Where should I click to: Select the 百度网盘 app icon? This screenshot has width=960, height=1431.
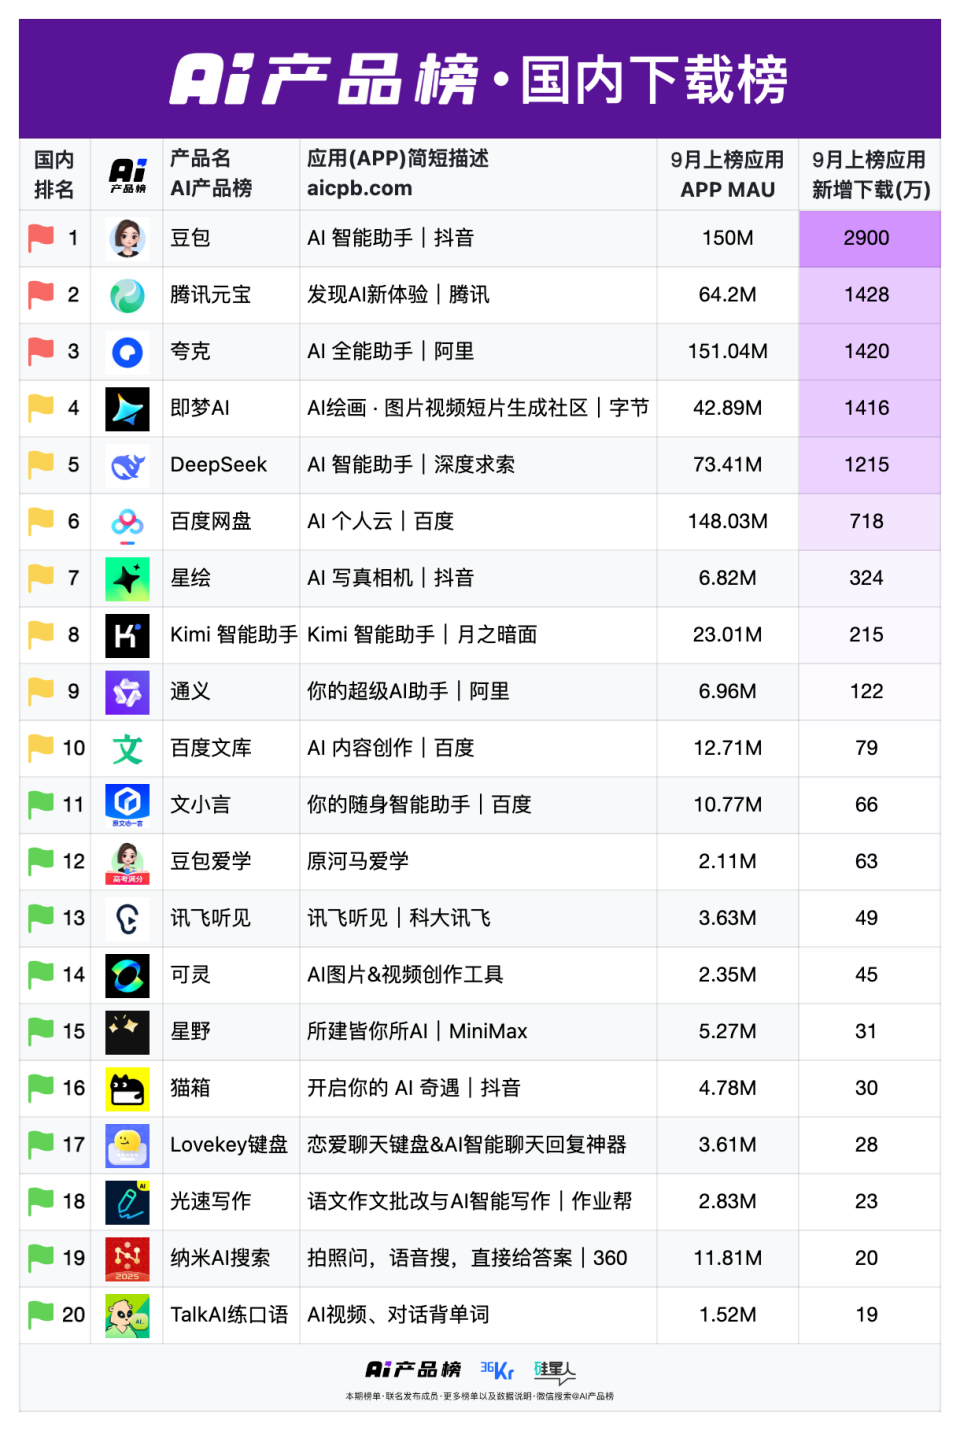[127, 522]
